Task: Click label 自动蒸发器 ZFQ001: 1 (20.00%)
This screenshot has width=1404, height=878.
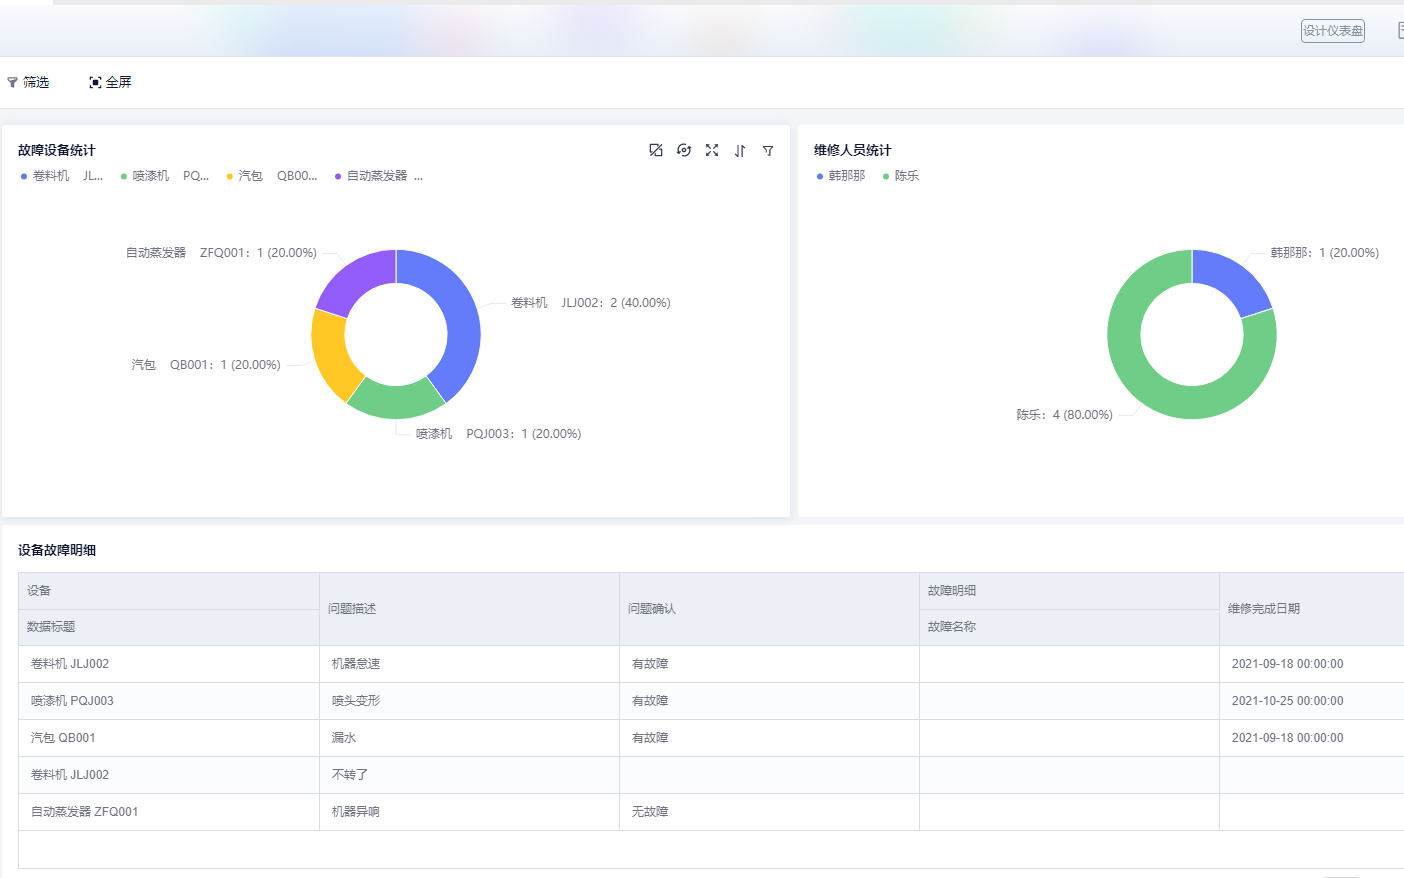Action: pos(221,253)
